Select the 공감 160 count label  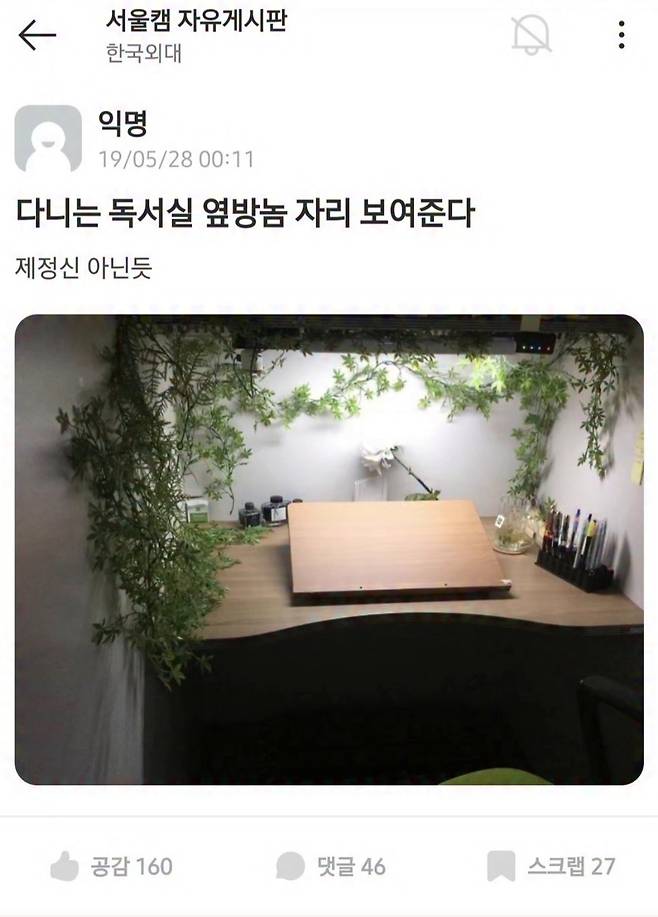[x=132, y=866]
